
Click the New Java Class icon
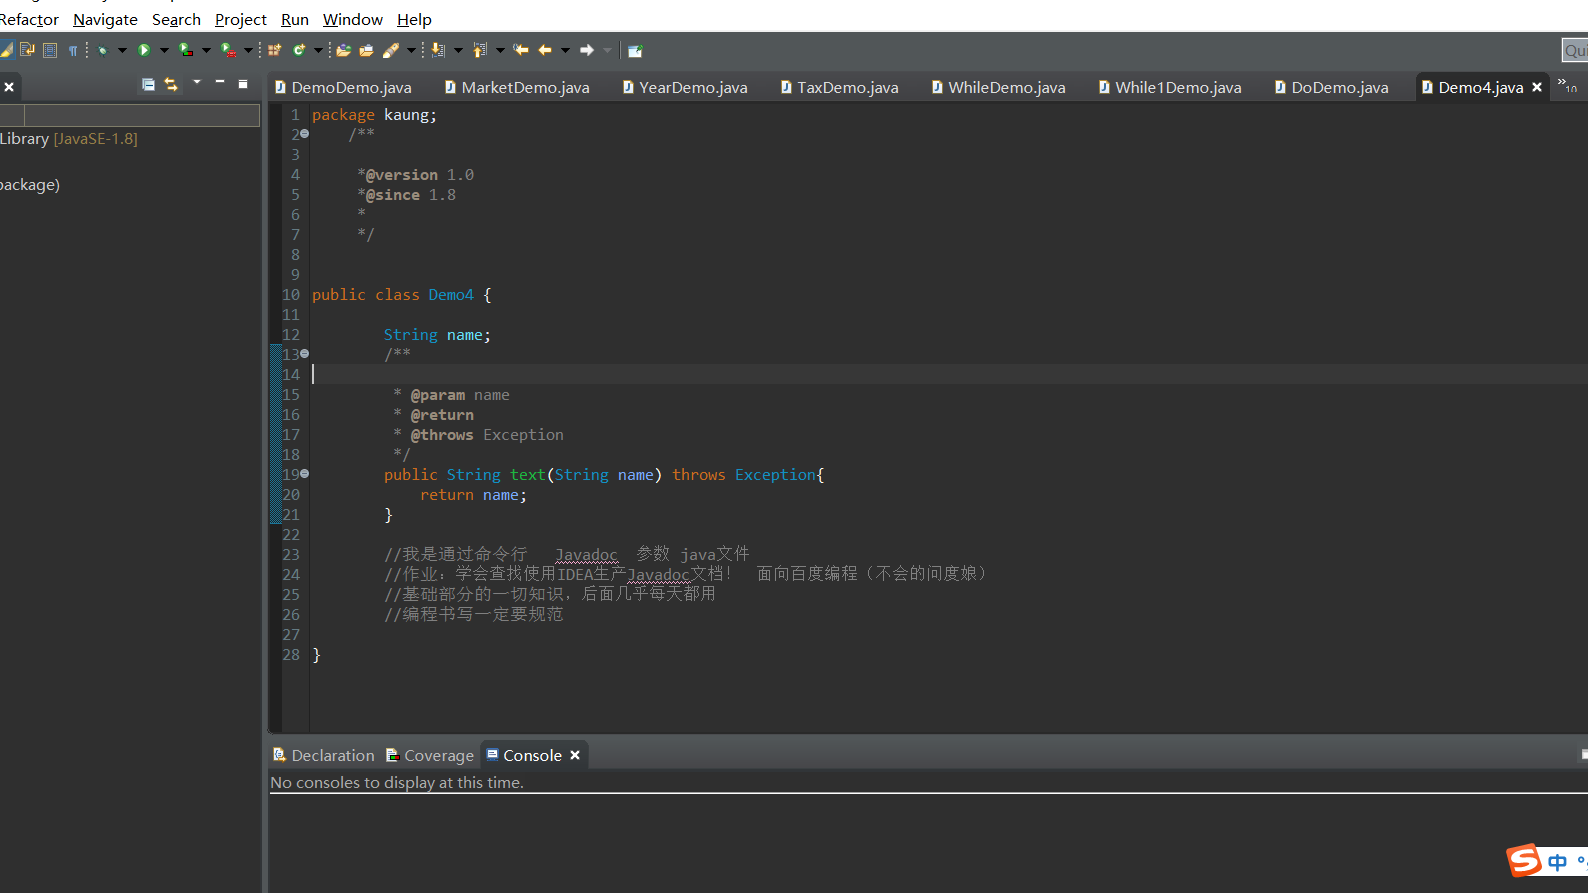[298, 50]
